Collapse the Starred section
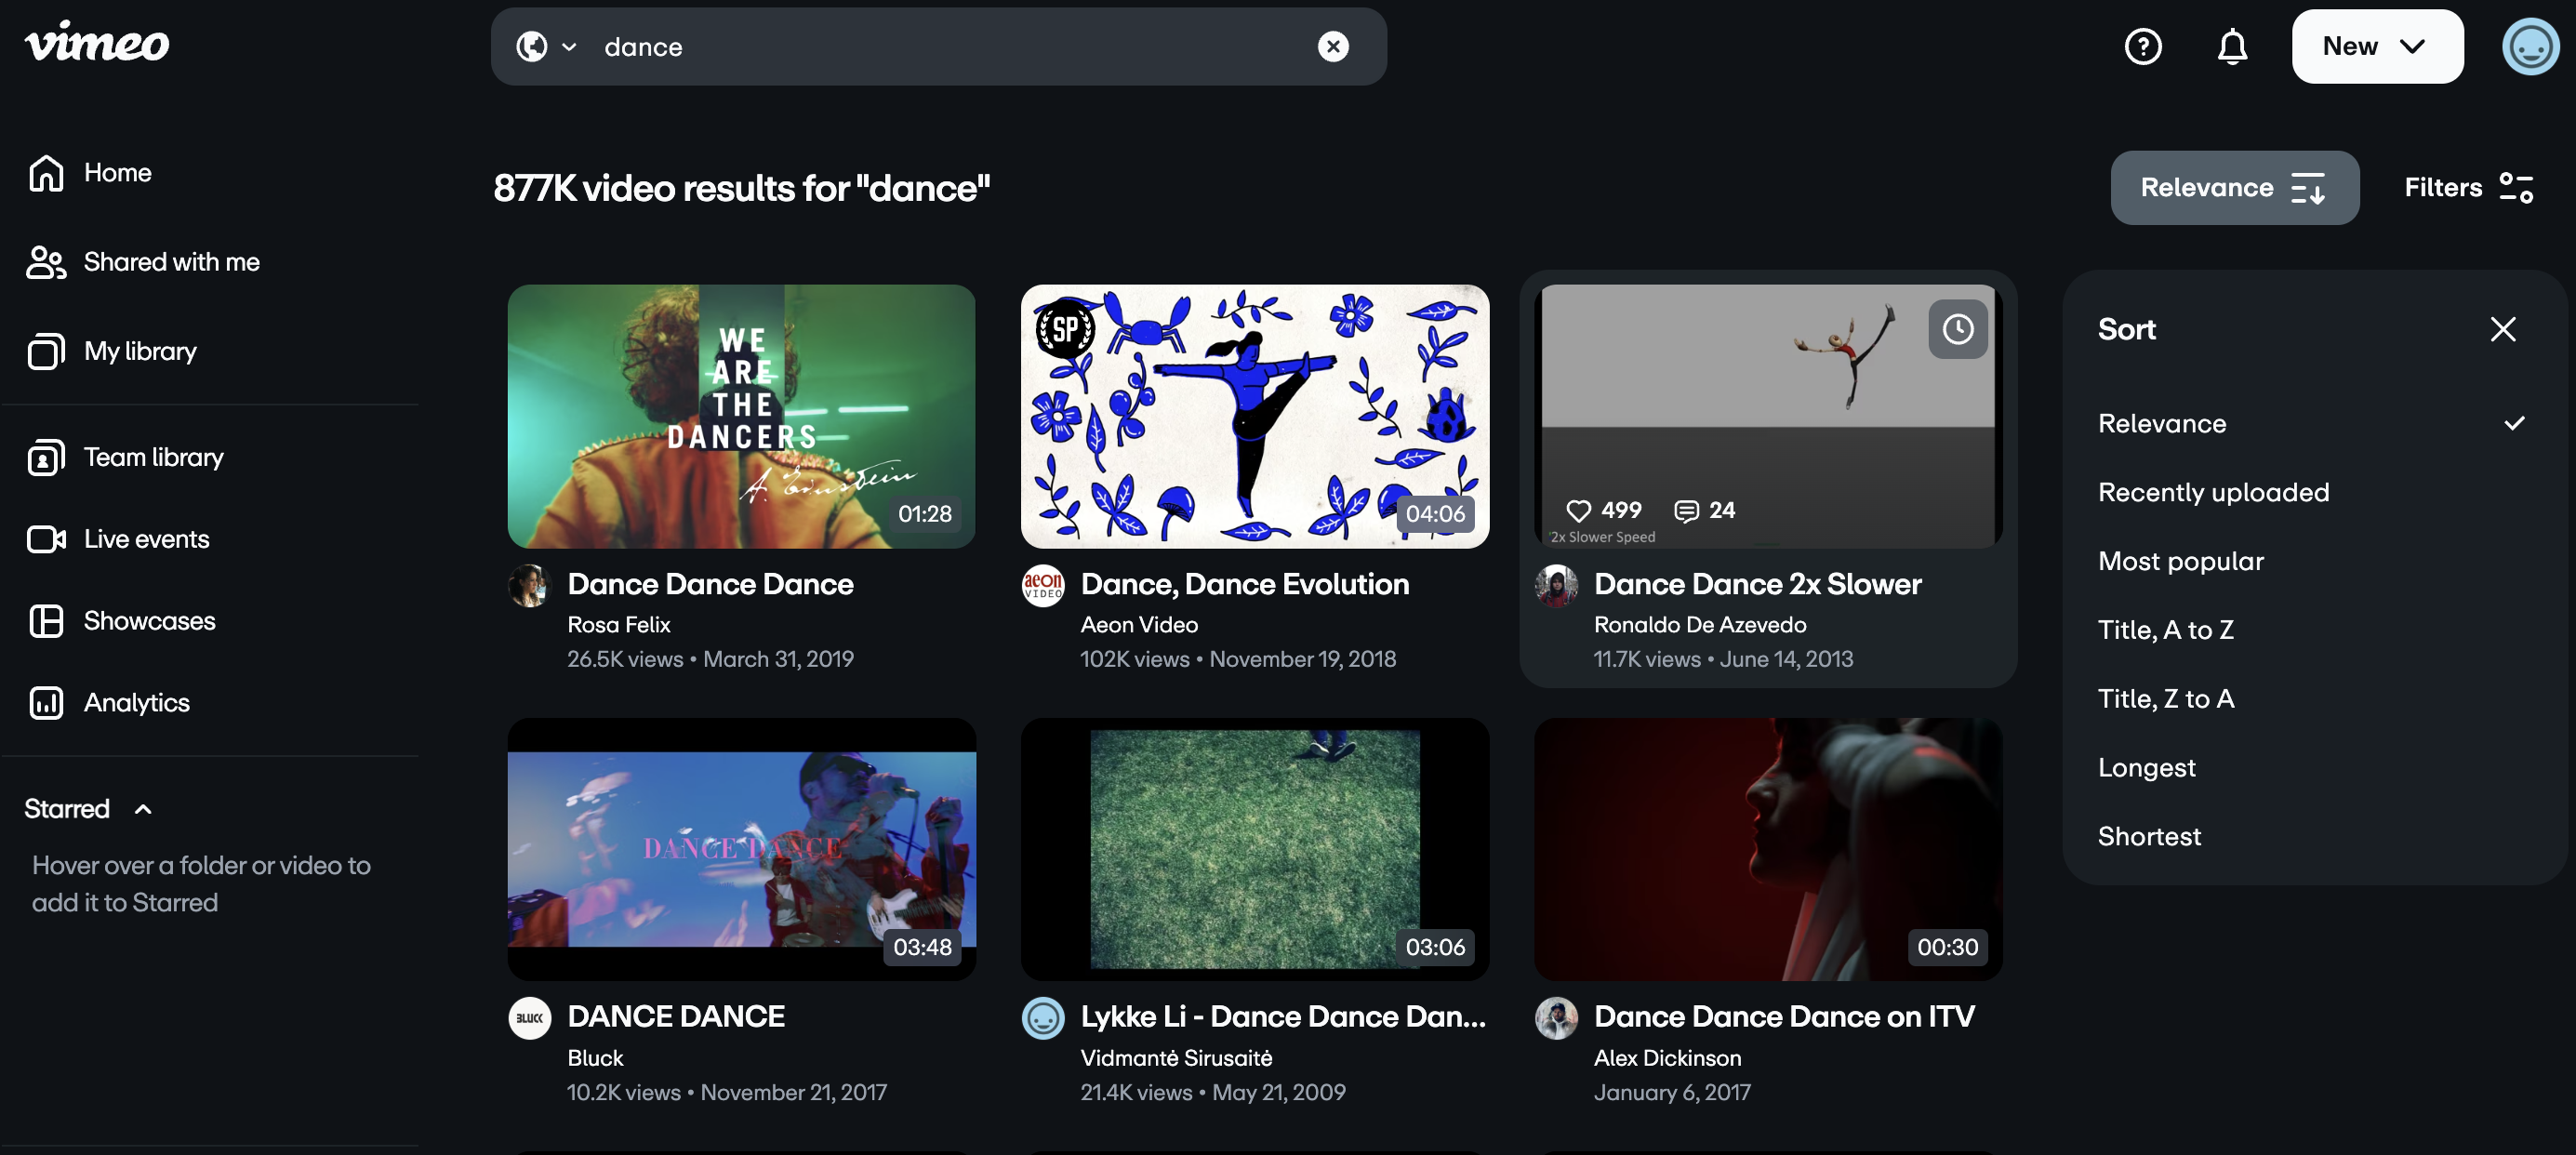This screenshot has height=1155, width=2576. tap(143, 809)
